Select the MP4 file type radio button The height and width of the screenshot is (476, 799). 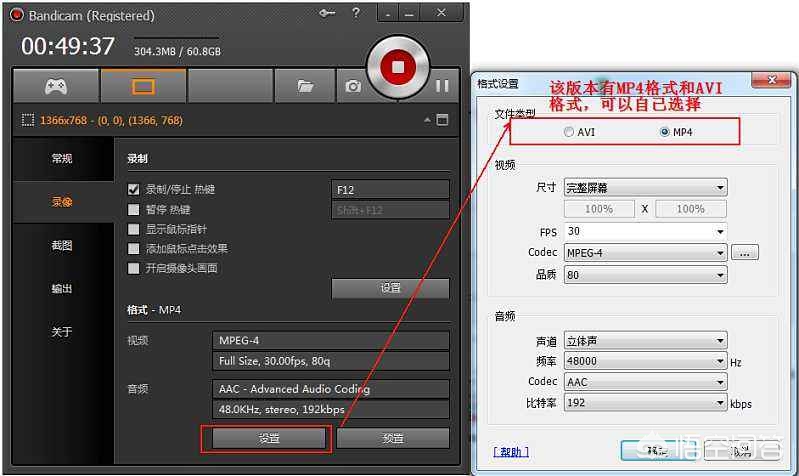664,132
